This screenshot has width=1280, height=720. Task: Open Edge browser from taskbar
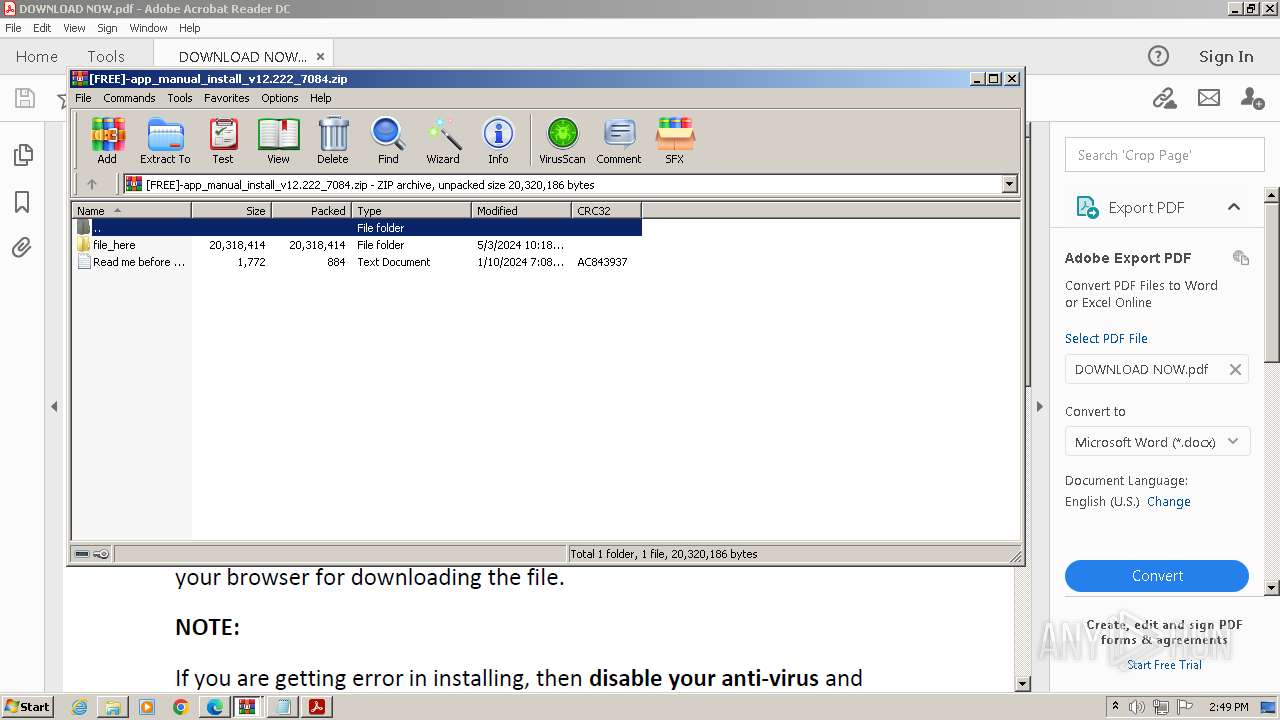click(x=214, y=707)
